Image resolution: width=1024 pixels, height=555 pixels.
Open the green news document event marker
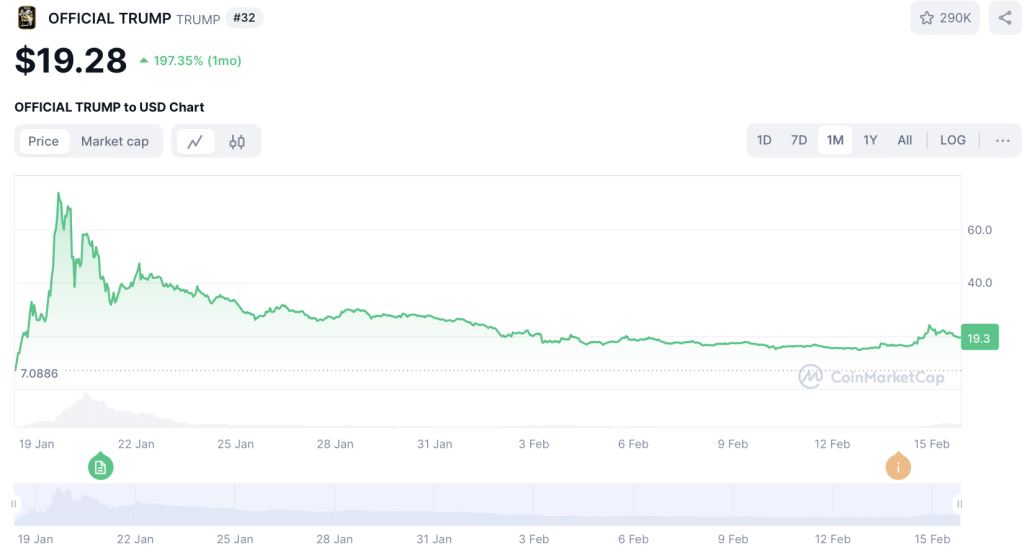pos(101,466)
